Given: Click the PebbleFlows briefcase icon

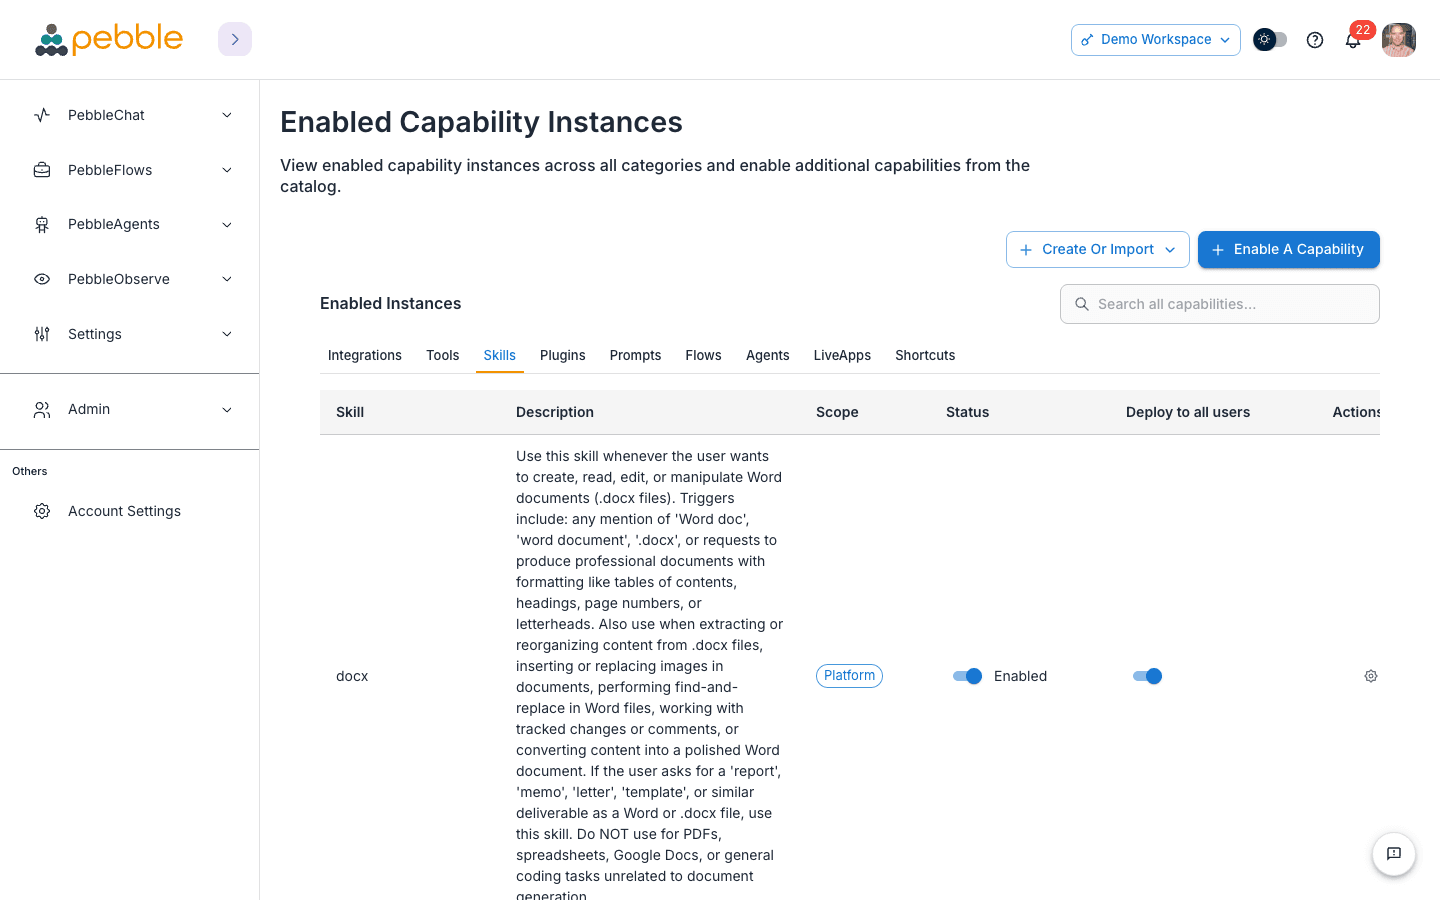Looking at the screenshot, I should coord(42,170).
